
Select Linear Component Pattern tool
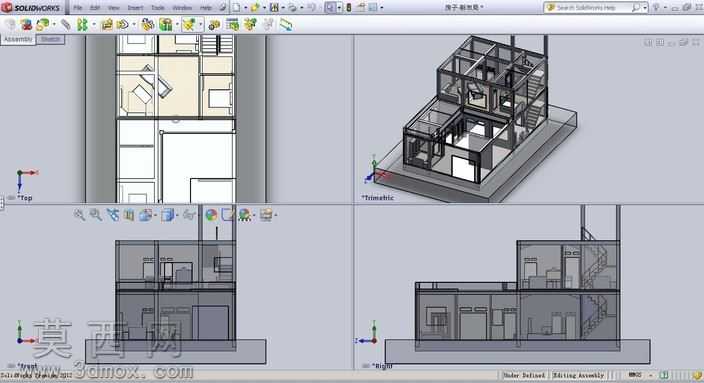(x=82, y=24)
